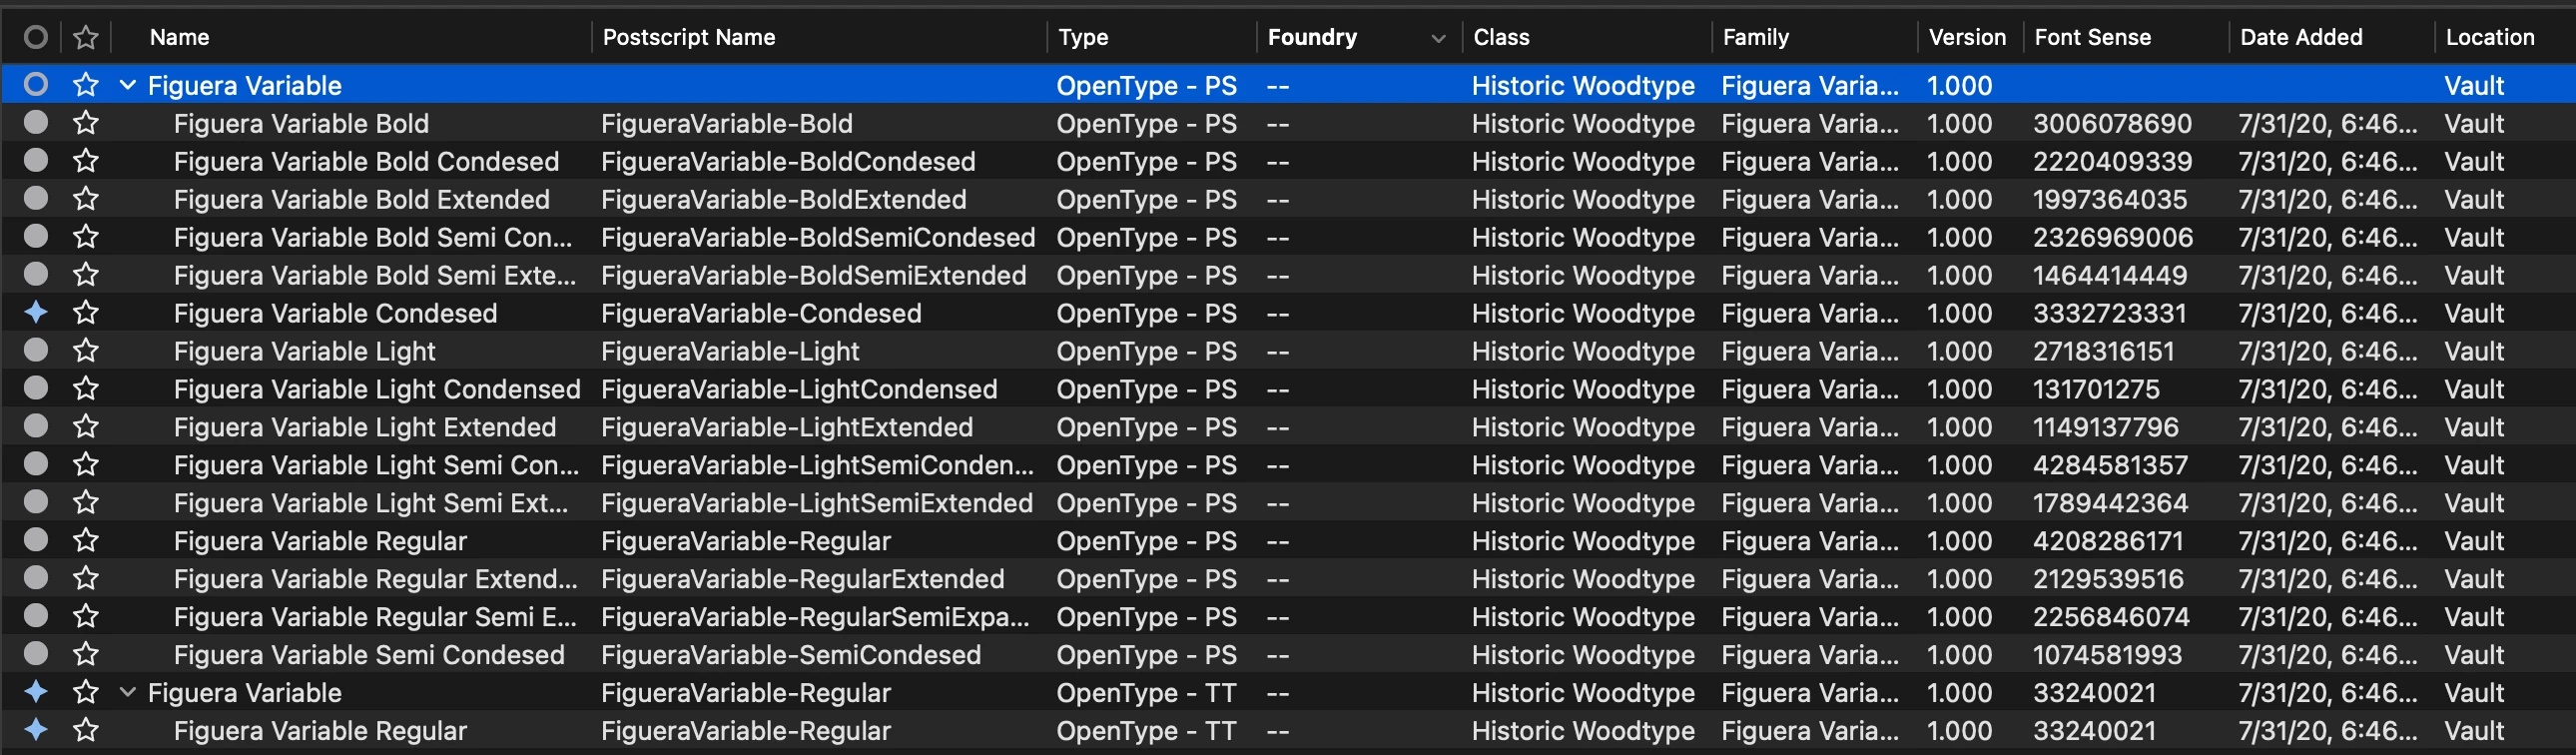Favorite the selected Figuera Variable family row
The width and height of the screenshot is (2576, 755).
86,85
